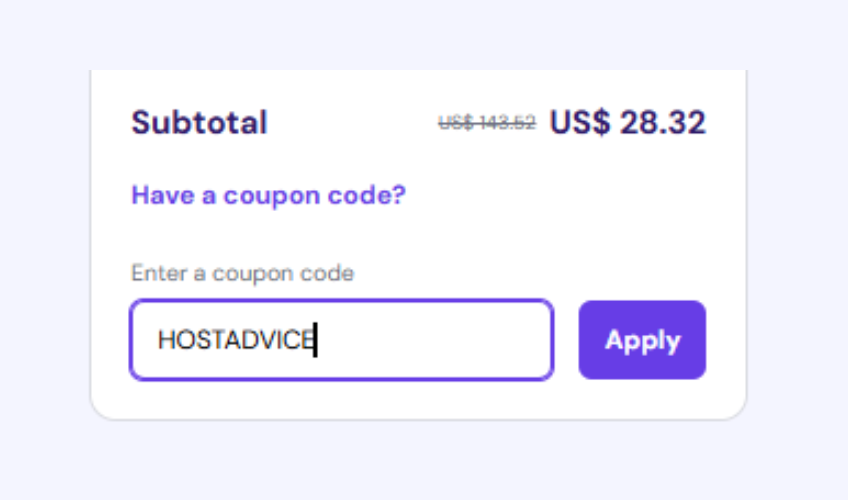Click the Subtotal heading
This screenshot has height=500, width=848.
[199, 123]
